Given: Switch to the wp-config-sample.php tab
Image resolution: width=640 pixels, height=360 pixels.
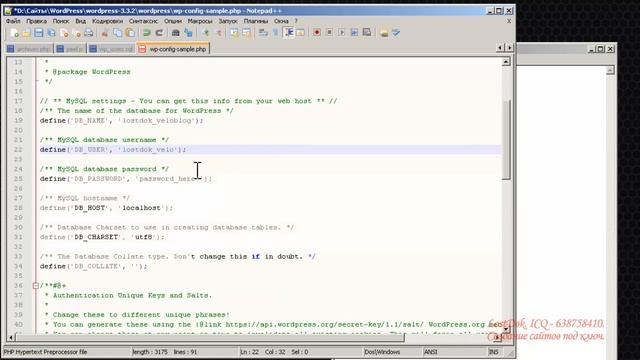Looking at the screenshot, I should pyautogui.click(x=173, y=49).
